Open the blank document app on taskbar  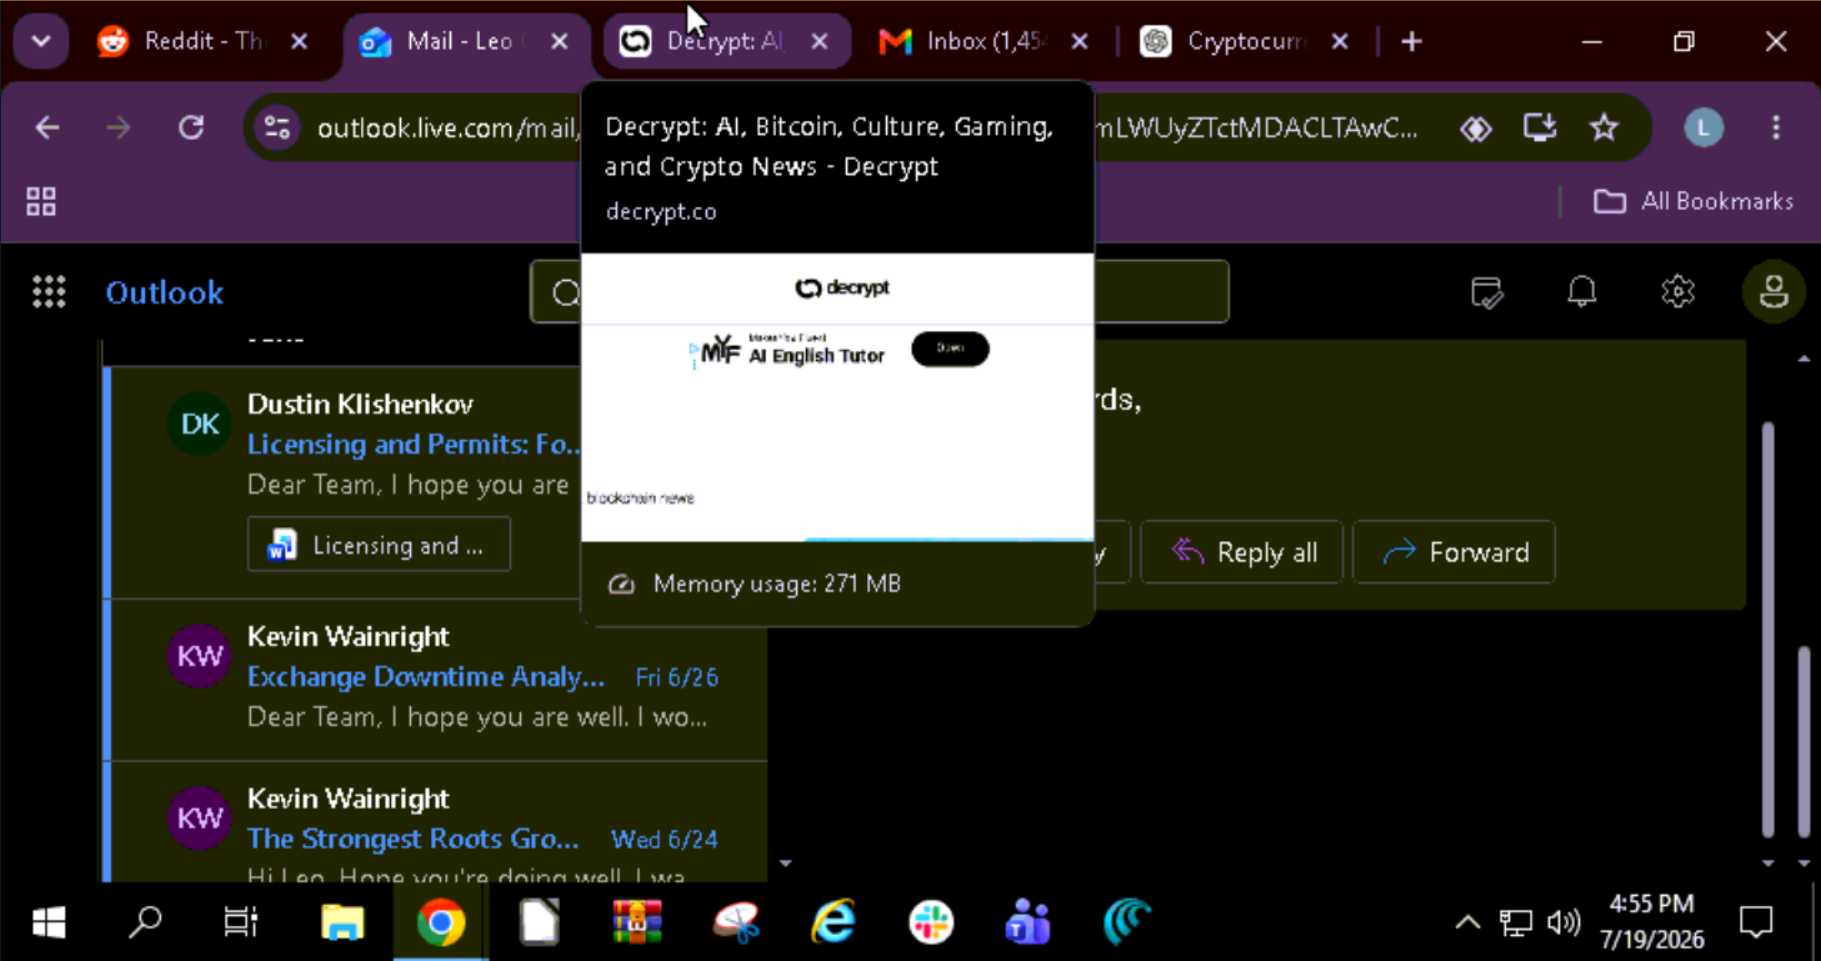[538, 922]
